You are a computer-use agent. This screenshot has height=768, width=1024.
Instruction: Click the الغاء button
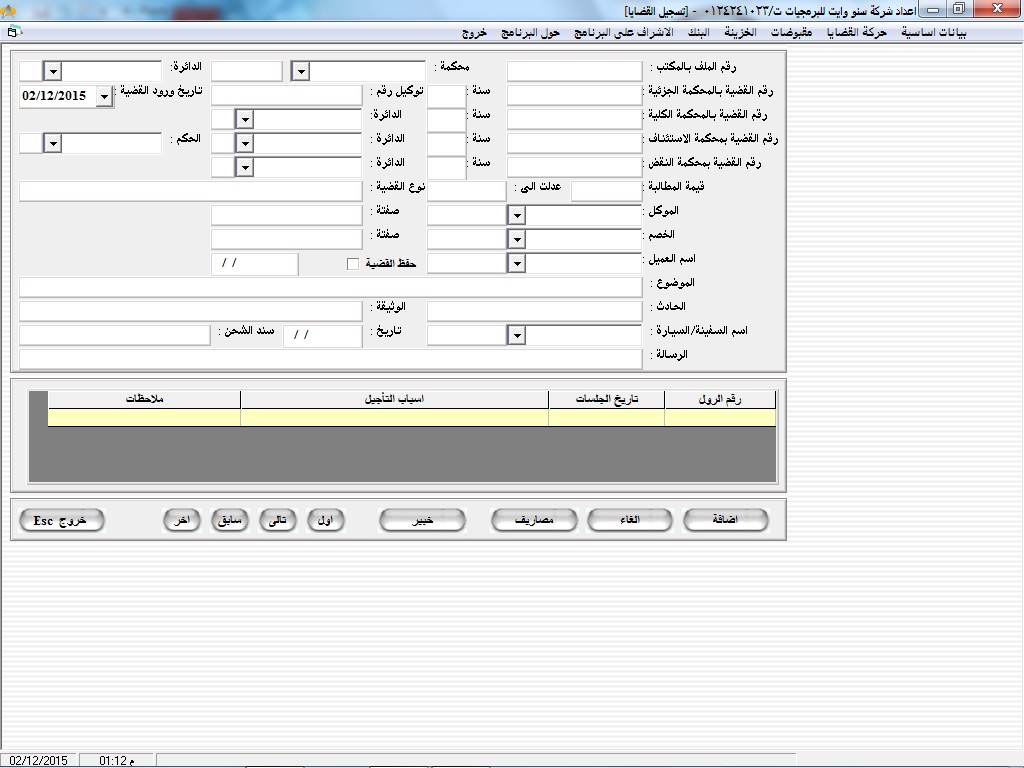click(630, 520)
